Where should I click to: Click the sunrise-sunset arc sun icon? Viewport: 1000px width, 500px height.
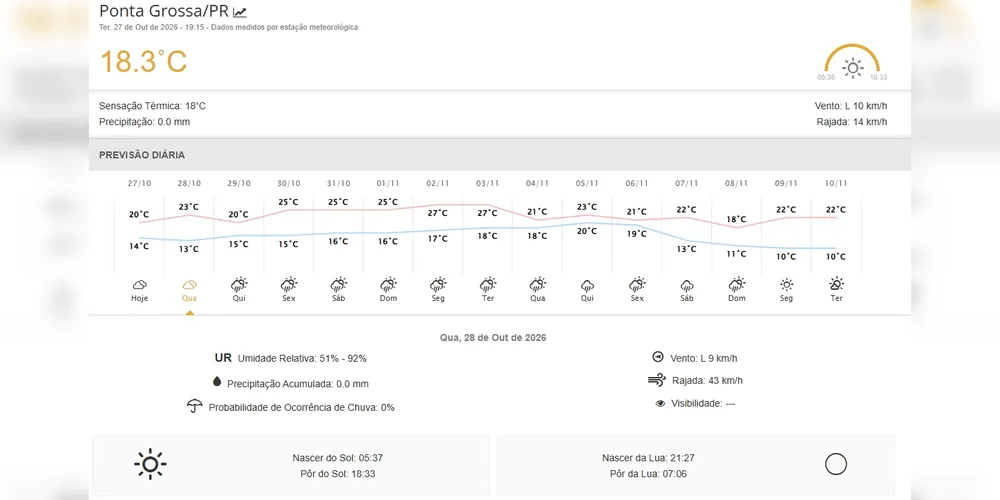click(852, 68)
